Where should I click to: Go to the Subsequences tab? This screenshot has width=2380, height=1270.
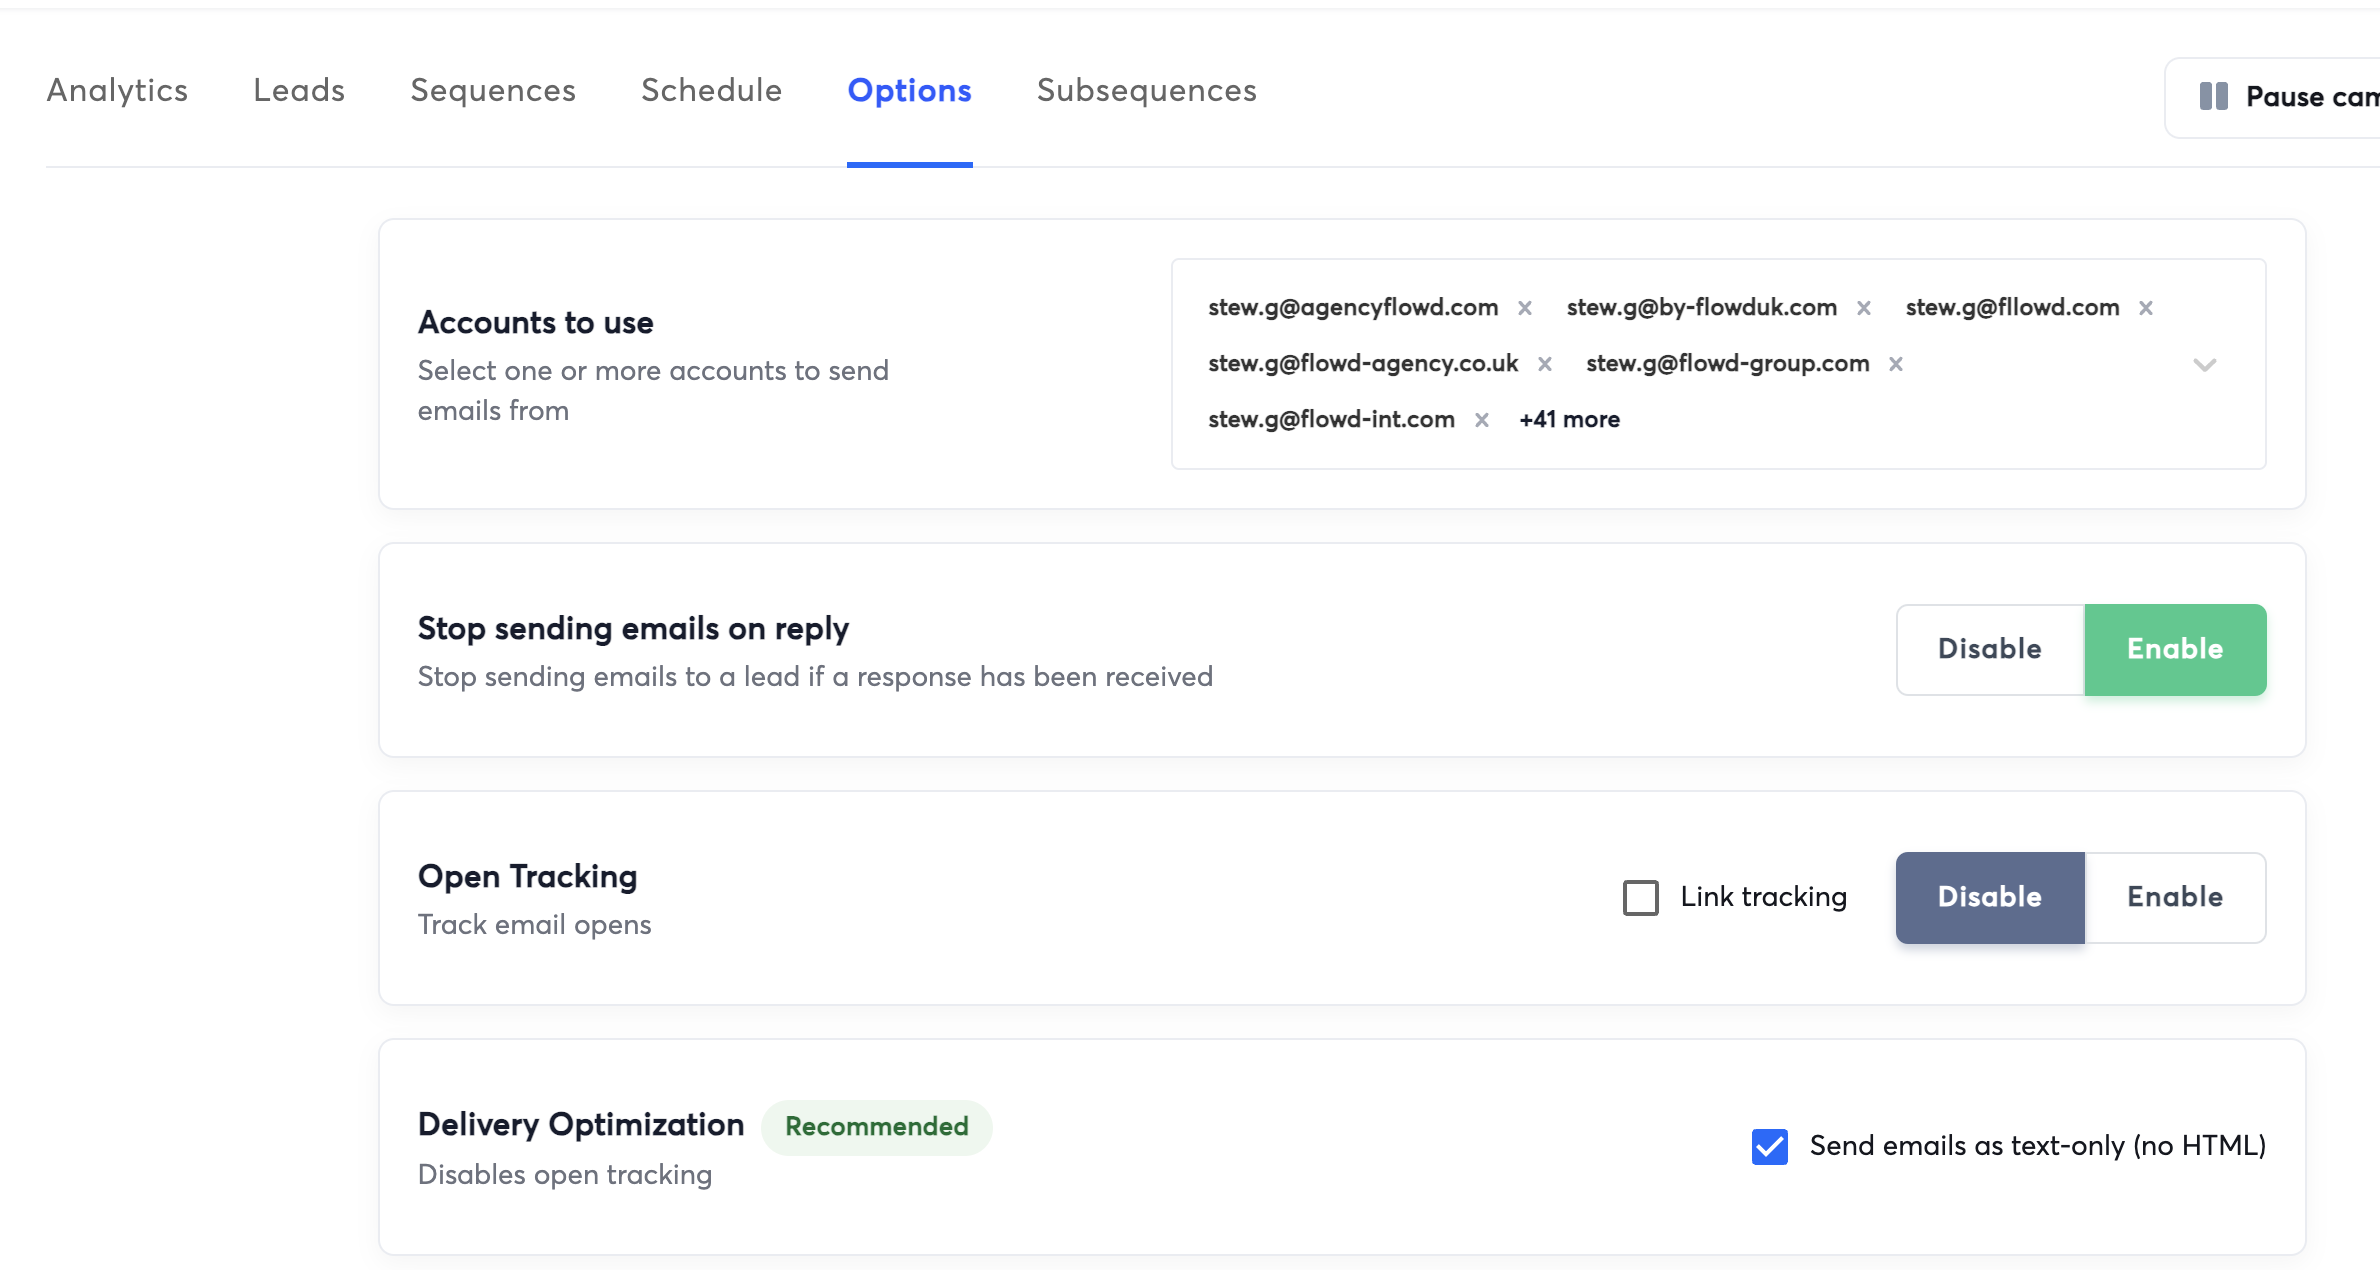[1146, 91]
